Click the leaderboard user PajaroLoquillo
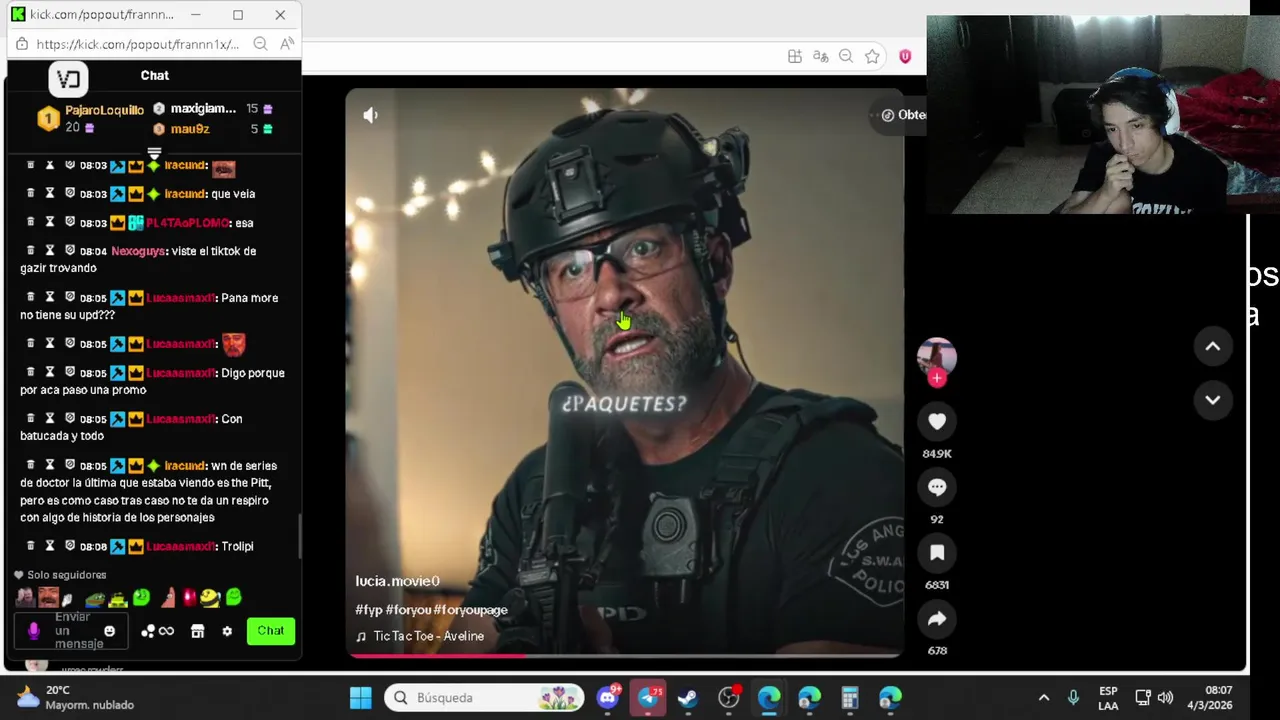Viewport: 1280px width, 720px height. coord(104,110)
